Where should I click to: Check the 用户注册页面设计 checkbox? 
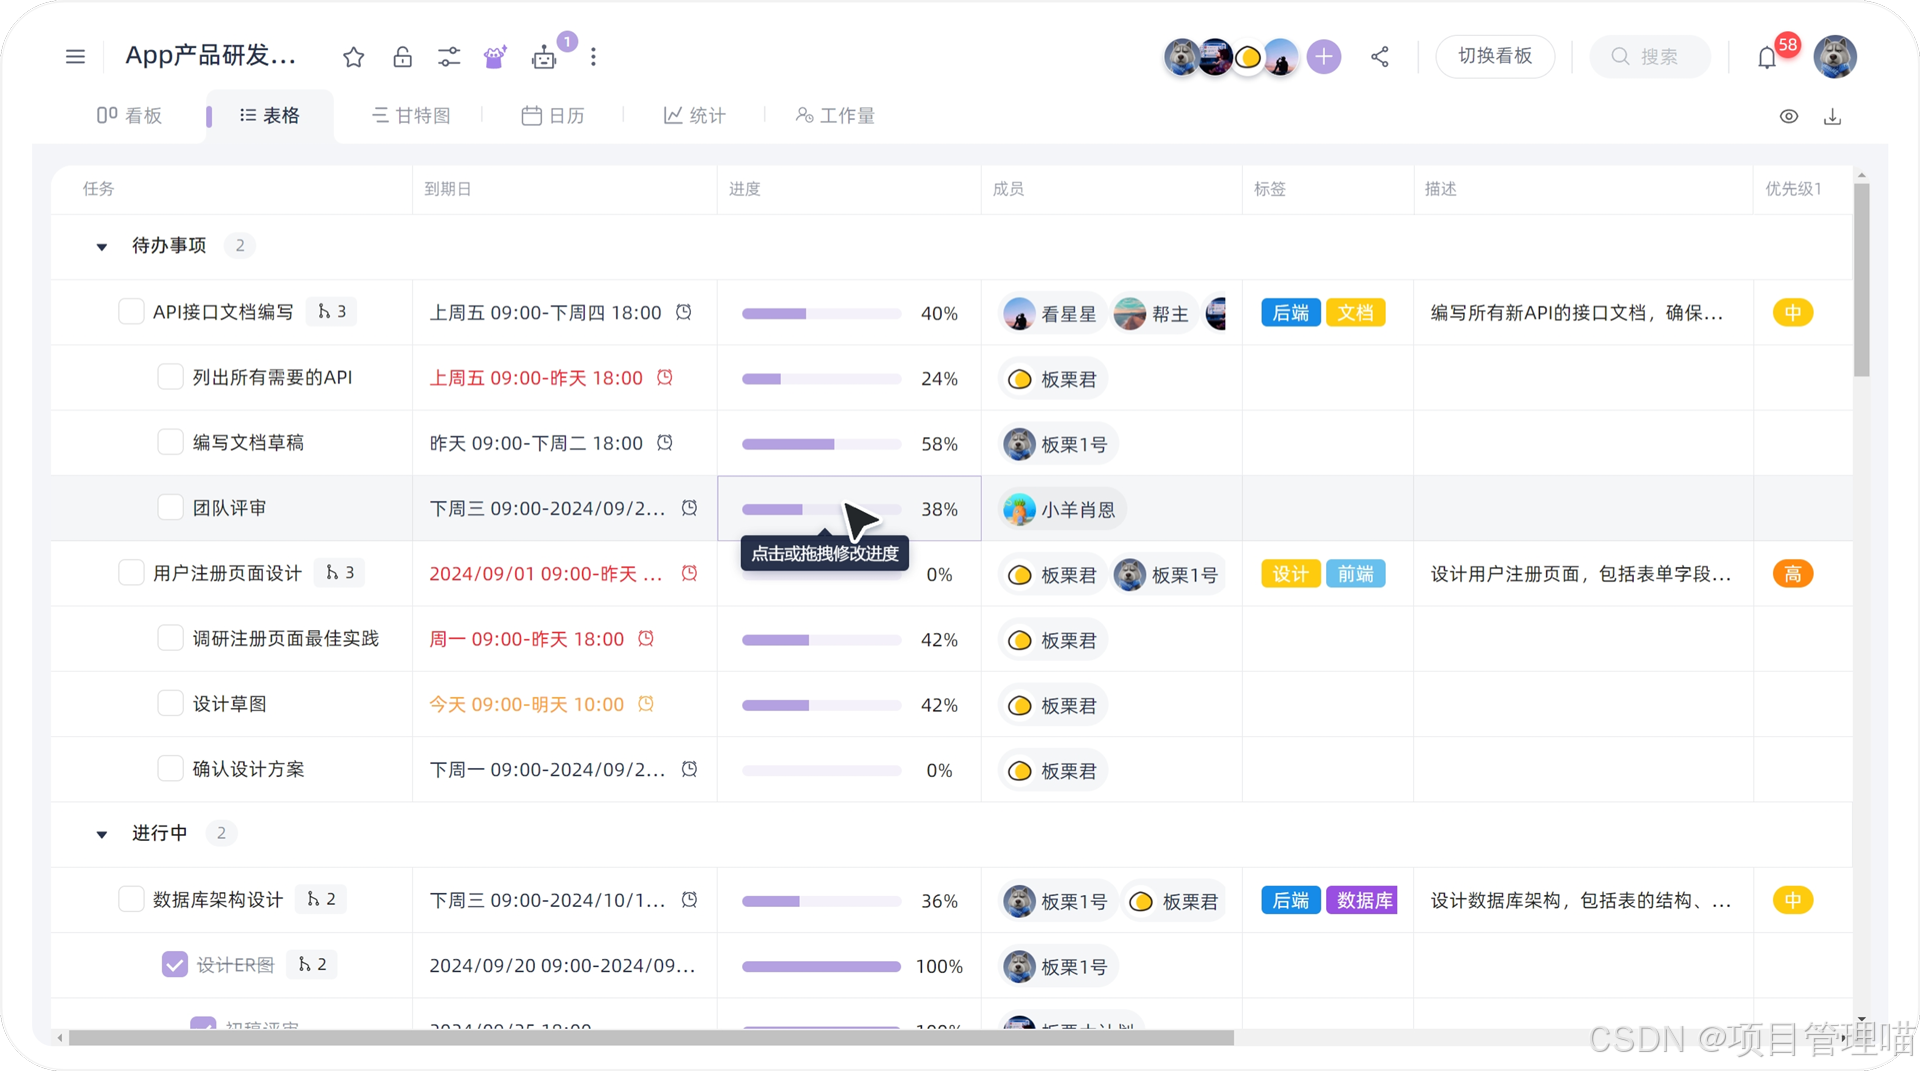pyautogui.click(x=131, y=573)
